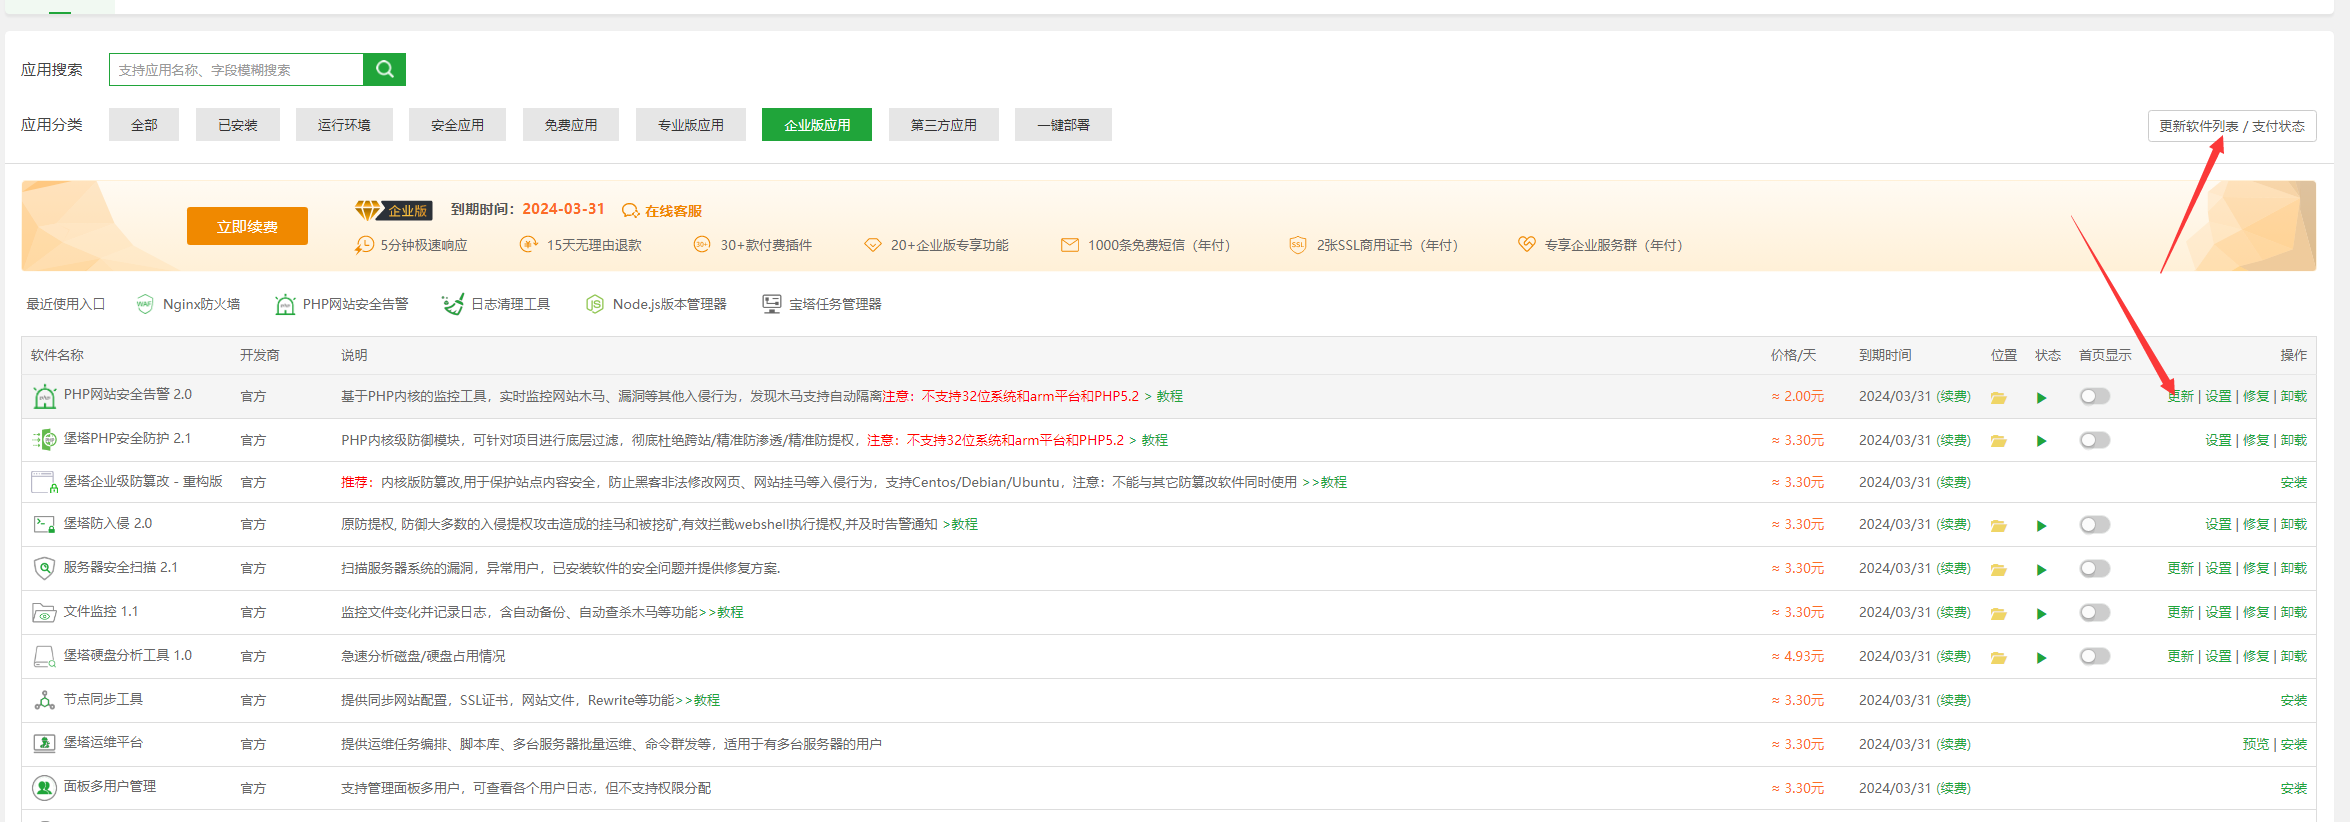
Task: Click the 堡塔防入侵 2.0 terminal icon
Action: coord(44,524)
